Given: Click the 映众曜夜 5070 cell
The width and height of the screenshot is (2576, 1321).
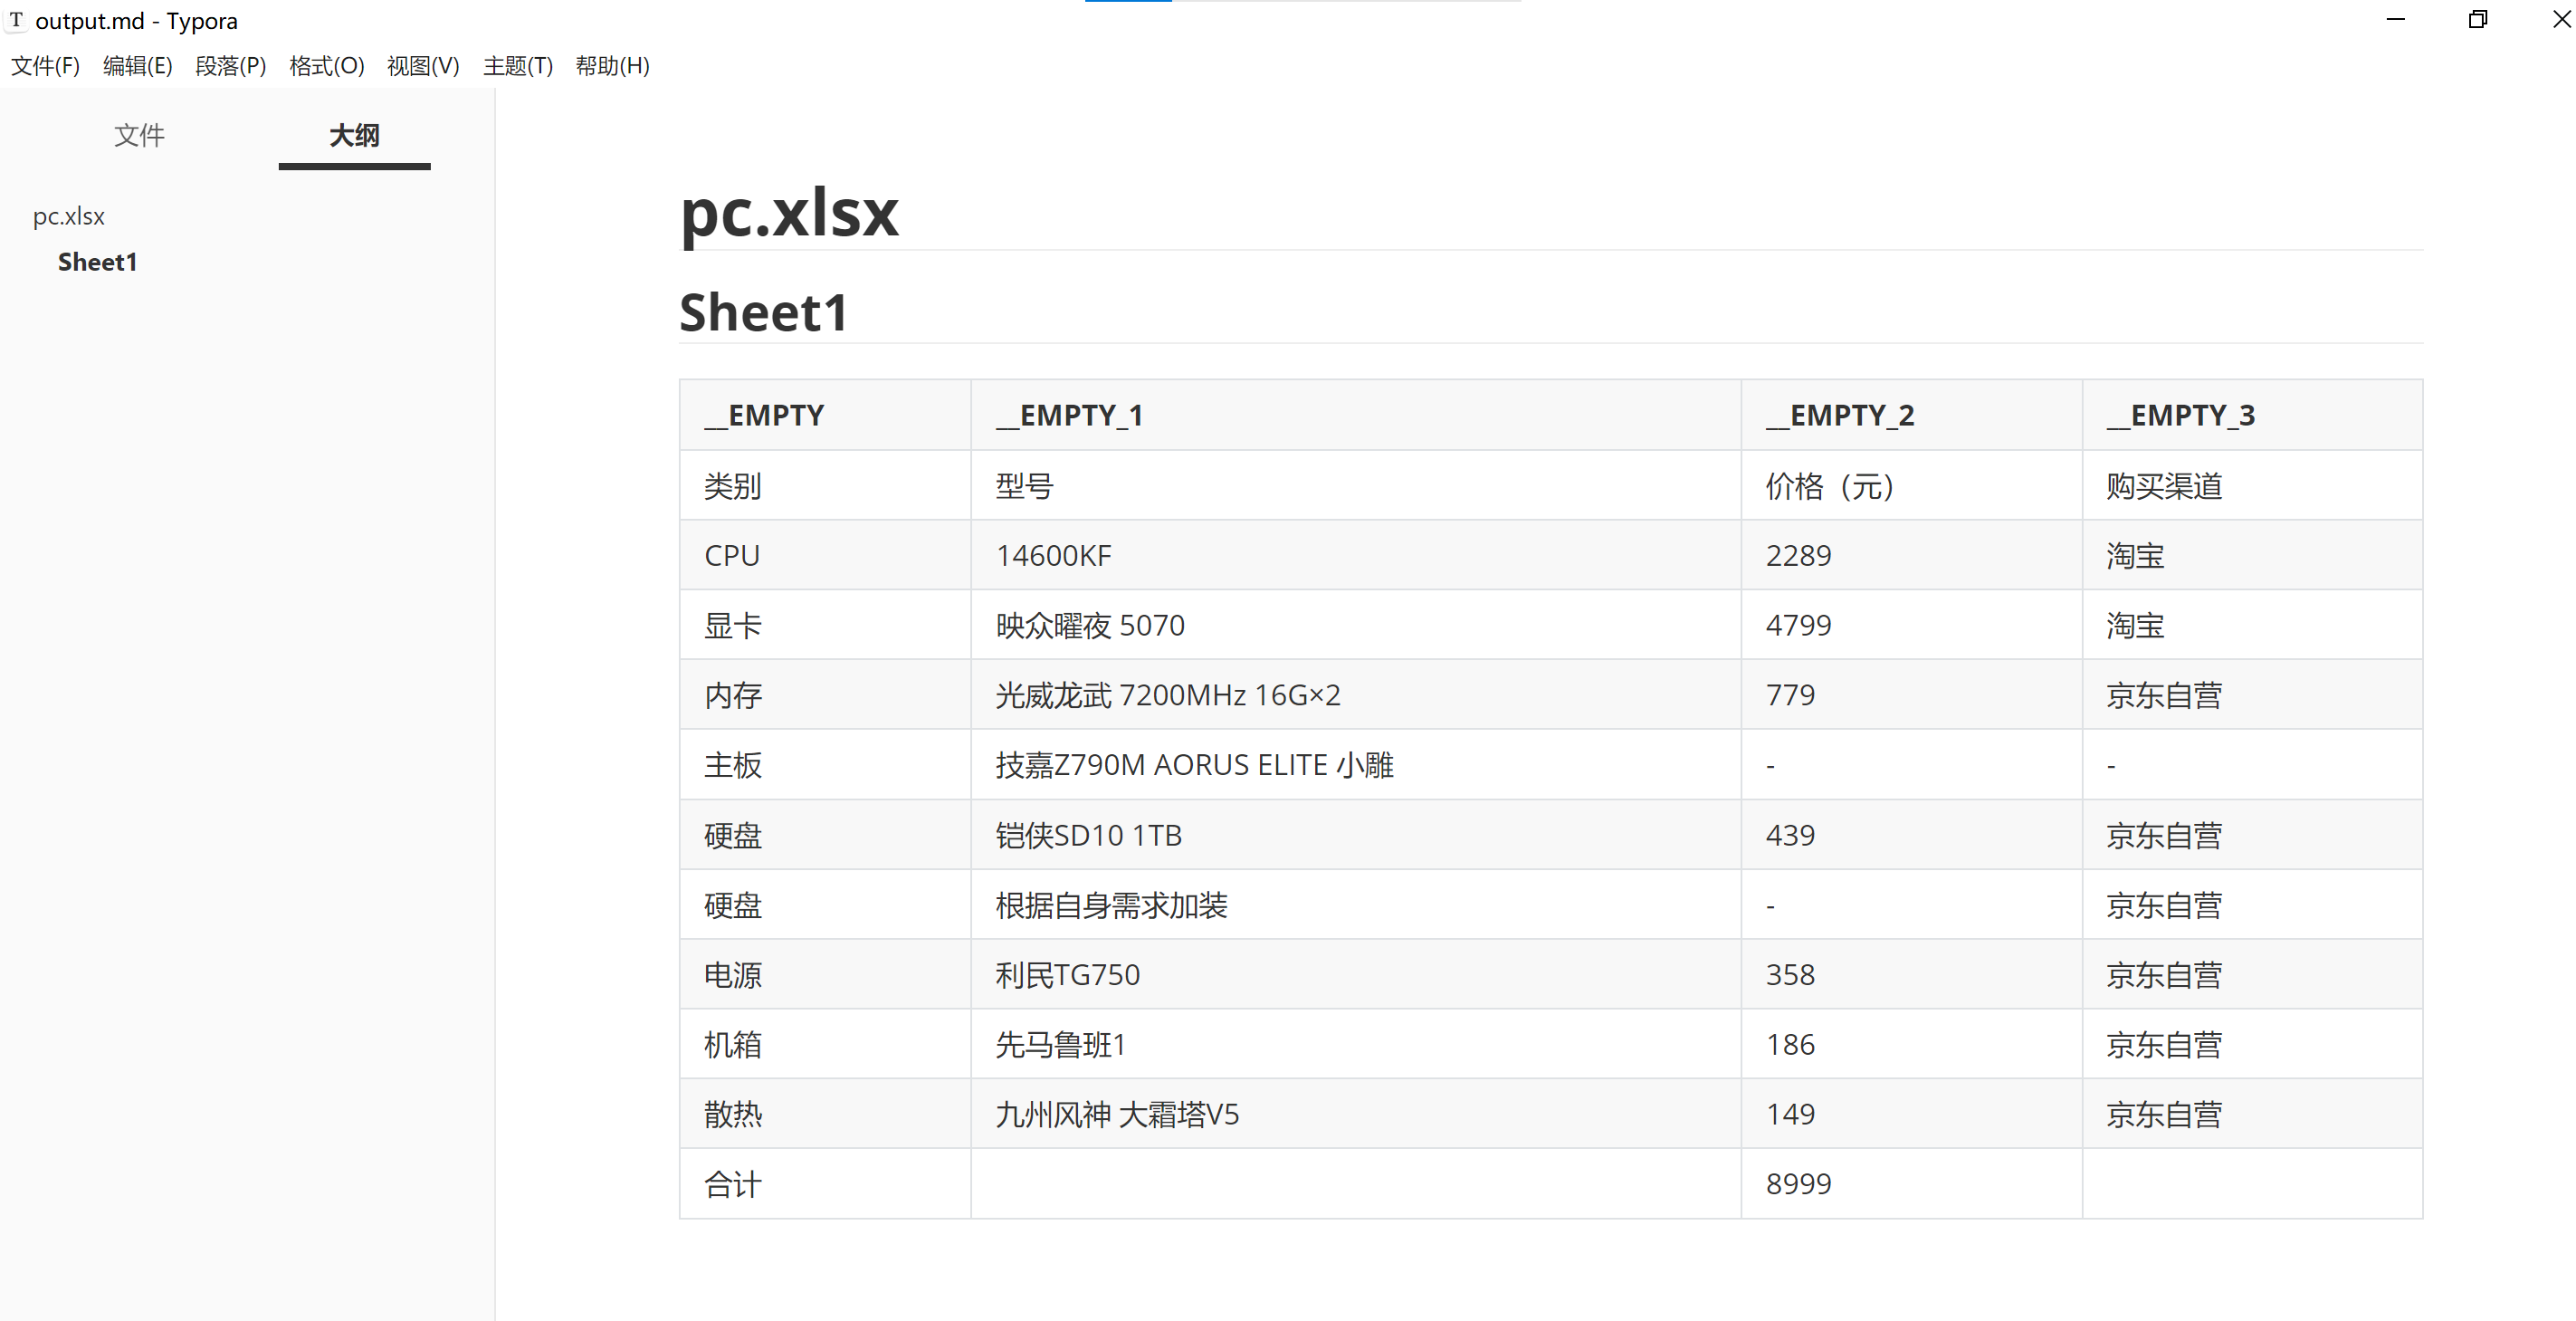Looking at the screenshot, I should coord(1356,625).
